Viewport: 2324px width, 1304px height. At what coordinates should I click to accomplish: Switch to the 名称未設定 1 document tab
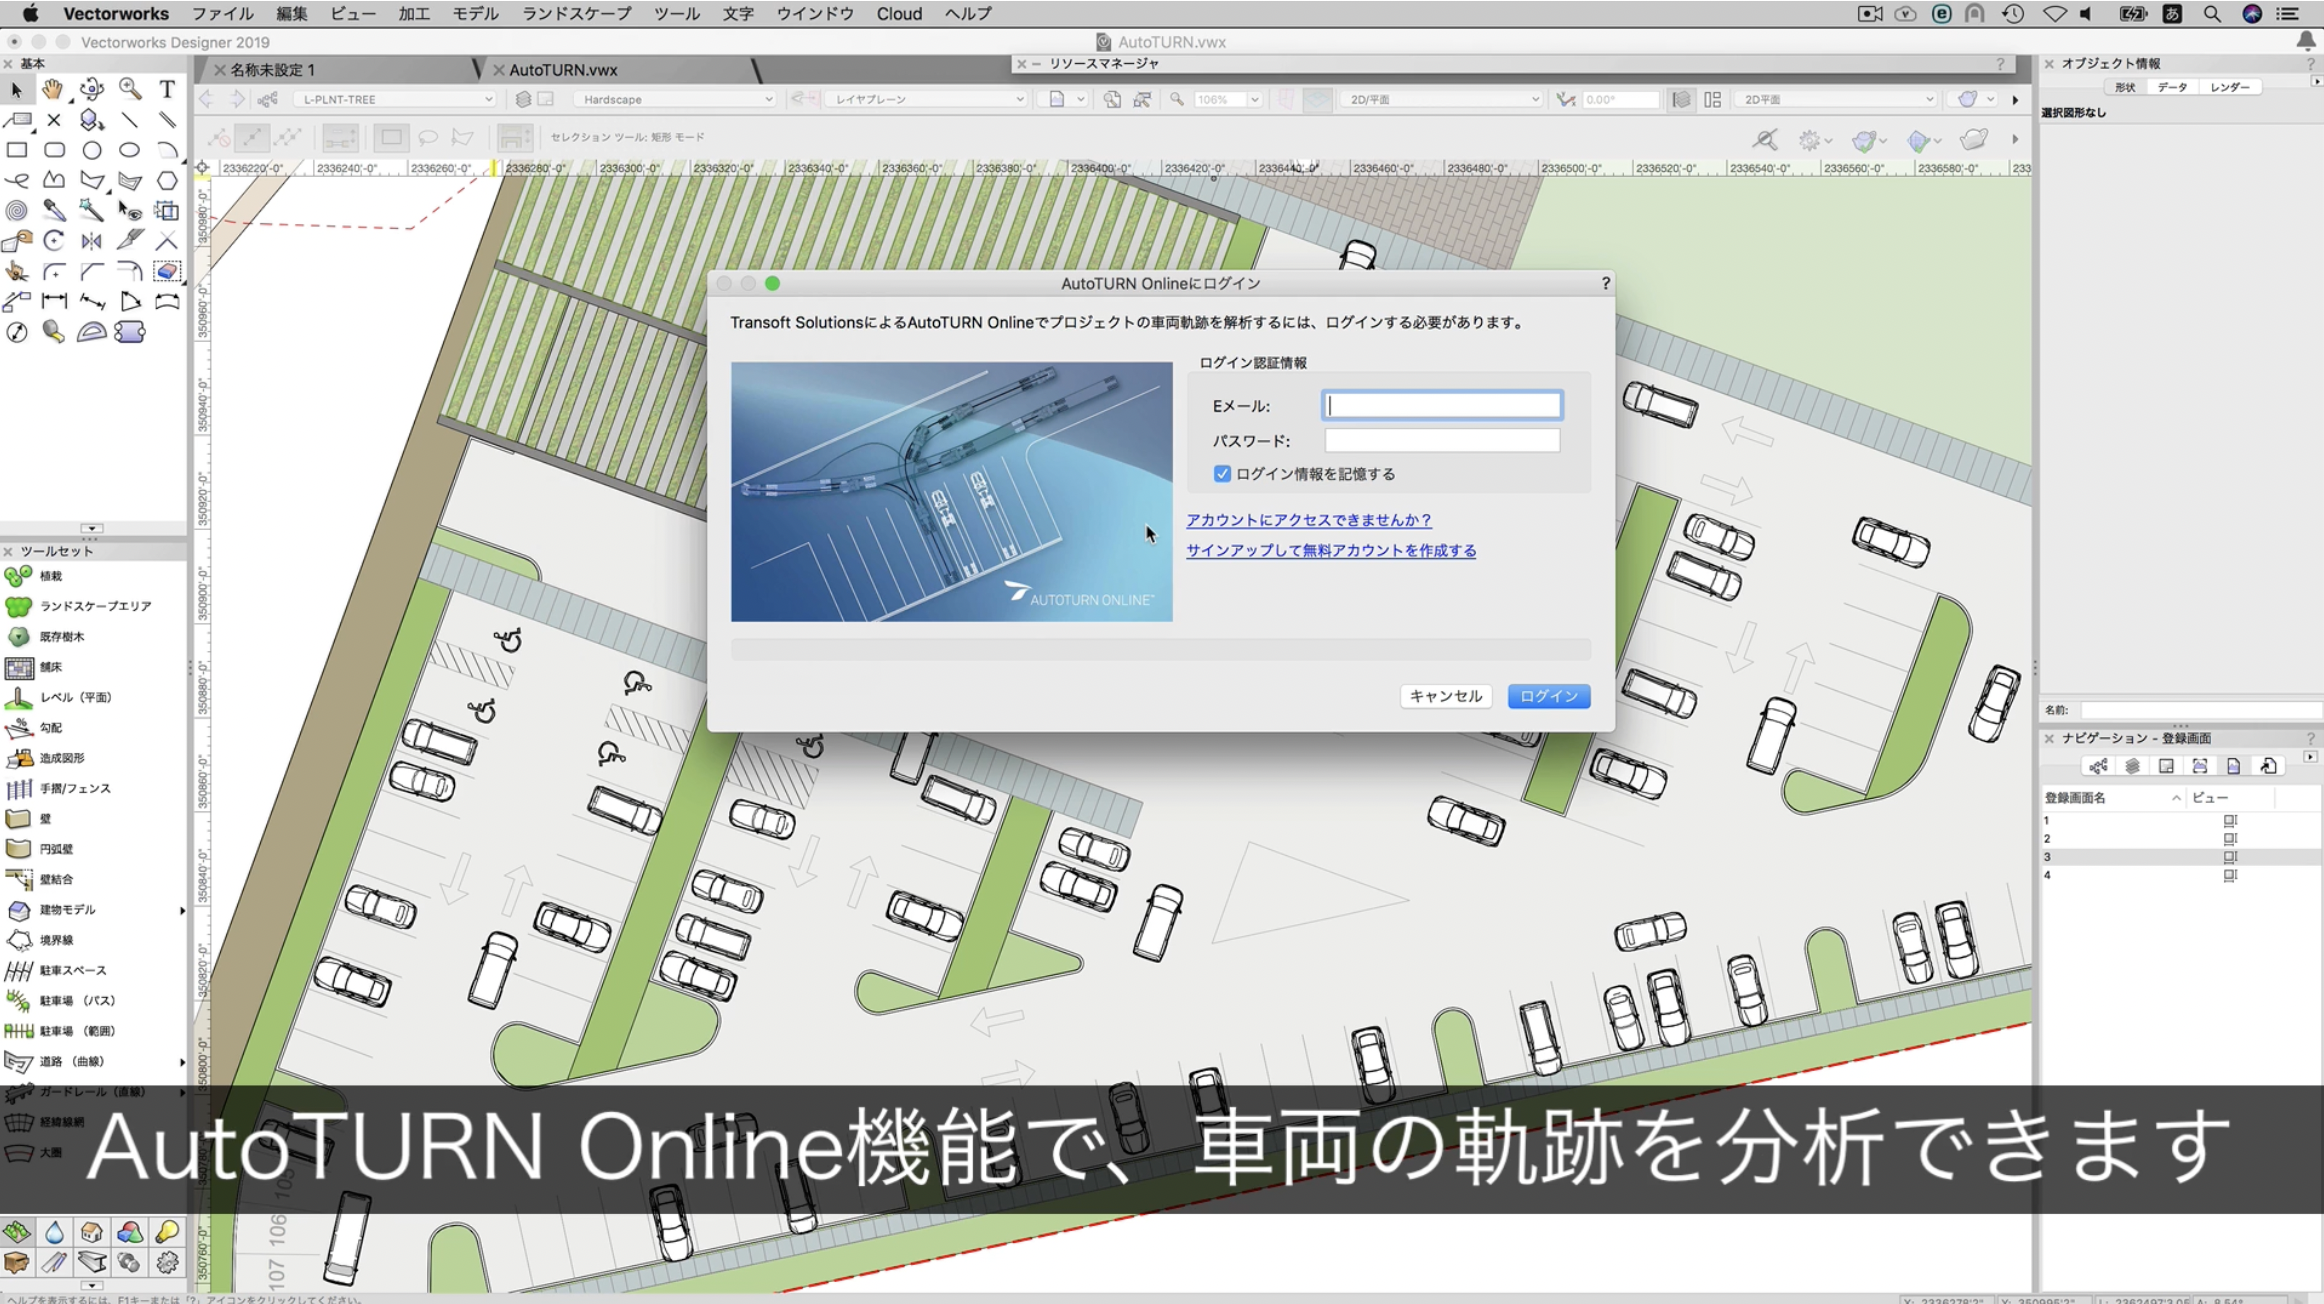272,70
